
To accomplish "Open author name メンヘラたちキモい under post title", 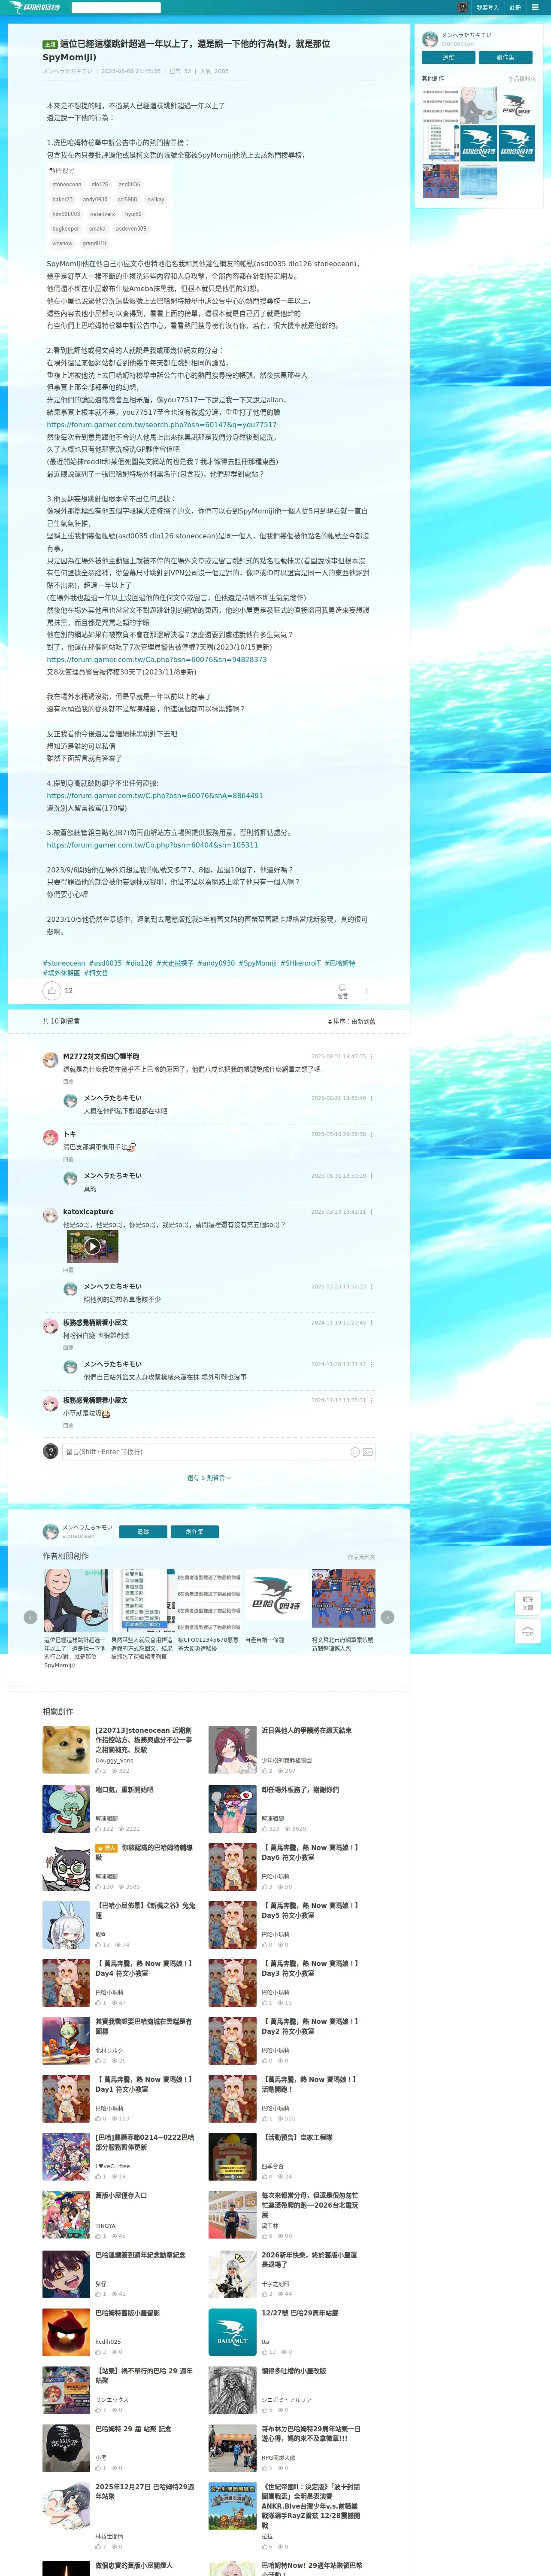I will click(x=67, y=71).
